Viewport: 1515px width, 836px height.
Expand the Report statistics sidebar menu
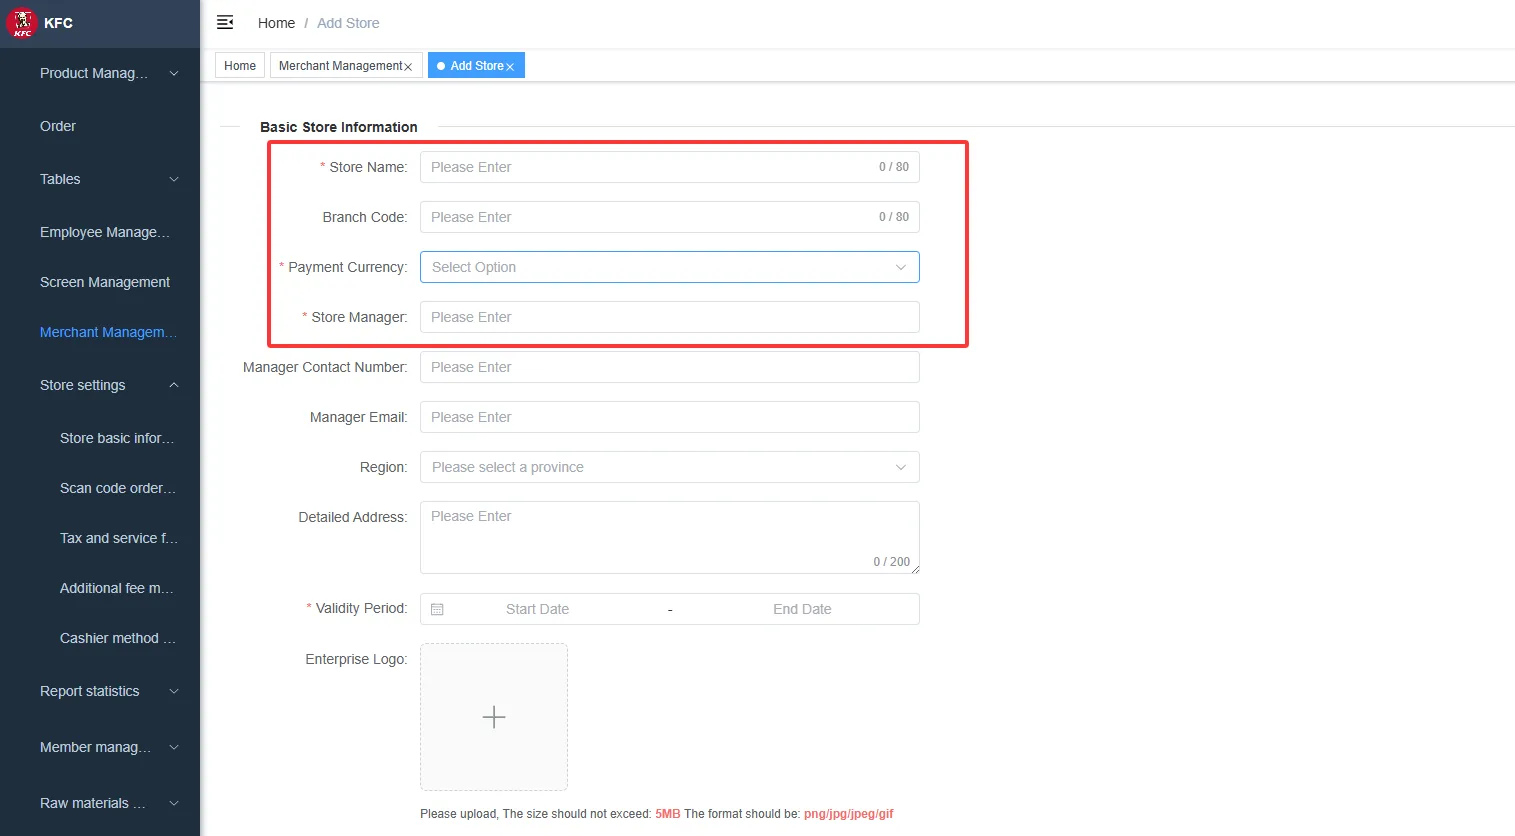pyautogui.click(x=100, y=691)
